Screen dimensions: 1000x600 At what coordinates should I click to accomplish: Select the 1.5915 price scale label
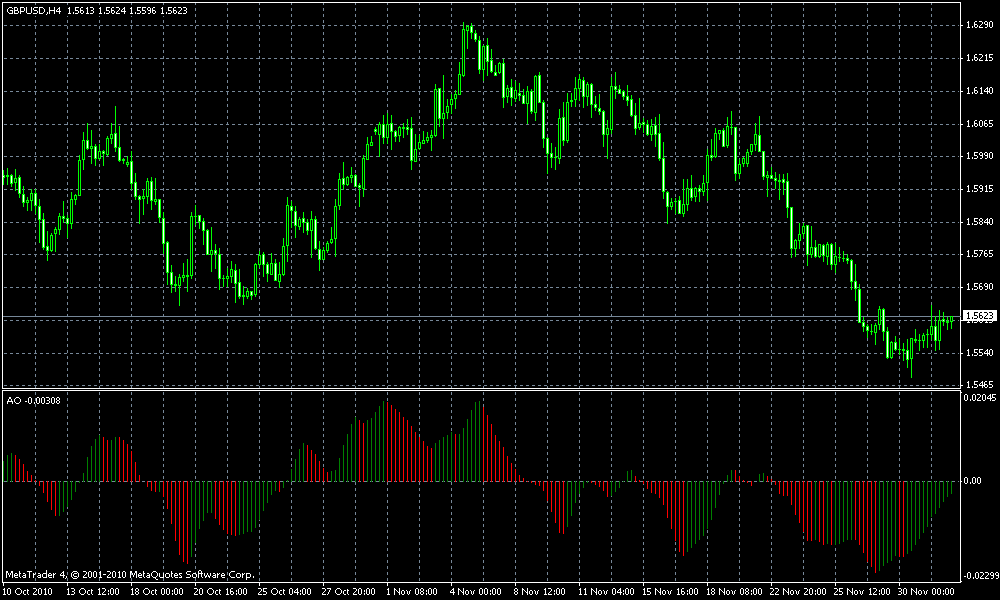click(x=980, y=189)
